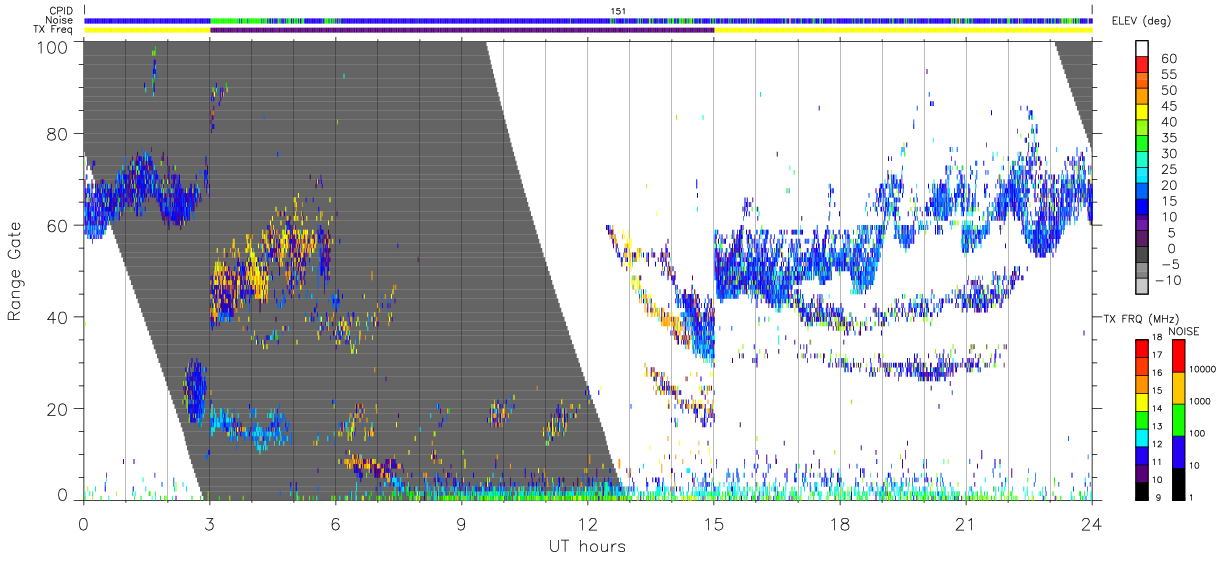Click the Range Gate tick label 40
The height and width of the screenshot is (567, 1228).
click(57, 317)
